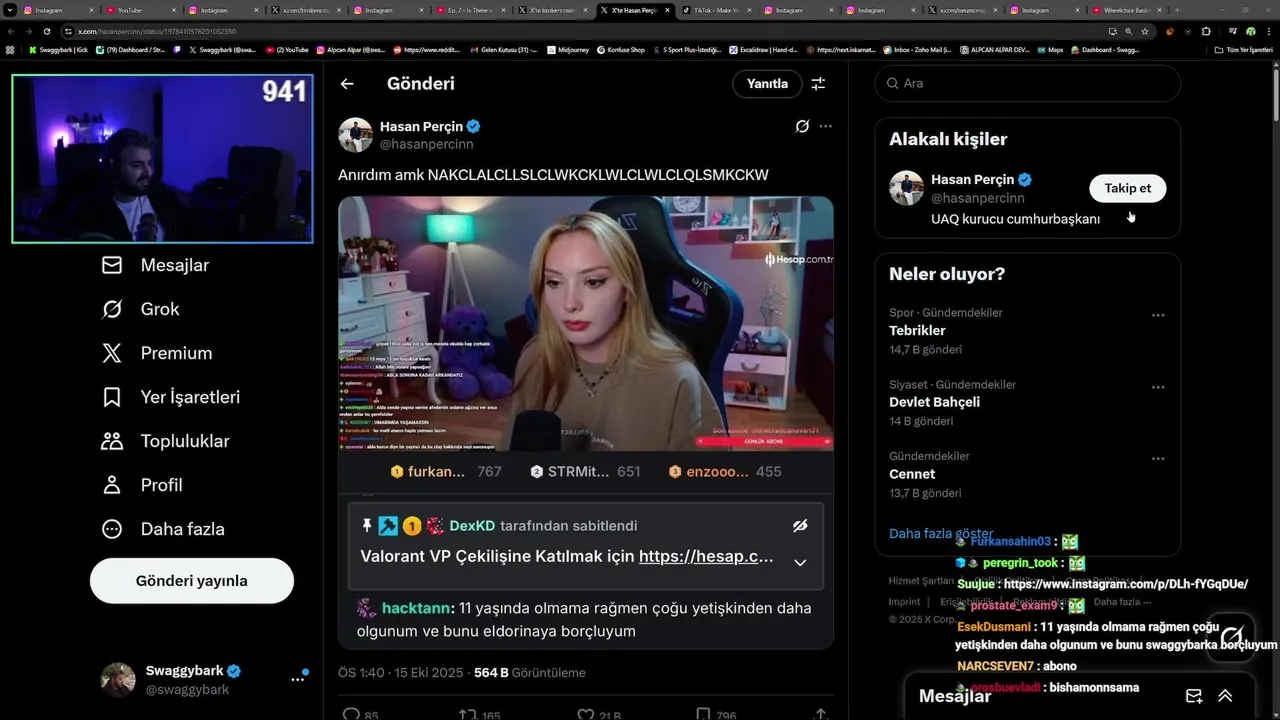Open Grok in the sidebar
This screenshot has height=720, width=1280.
click(140, 309)
